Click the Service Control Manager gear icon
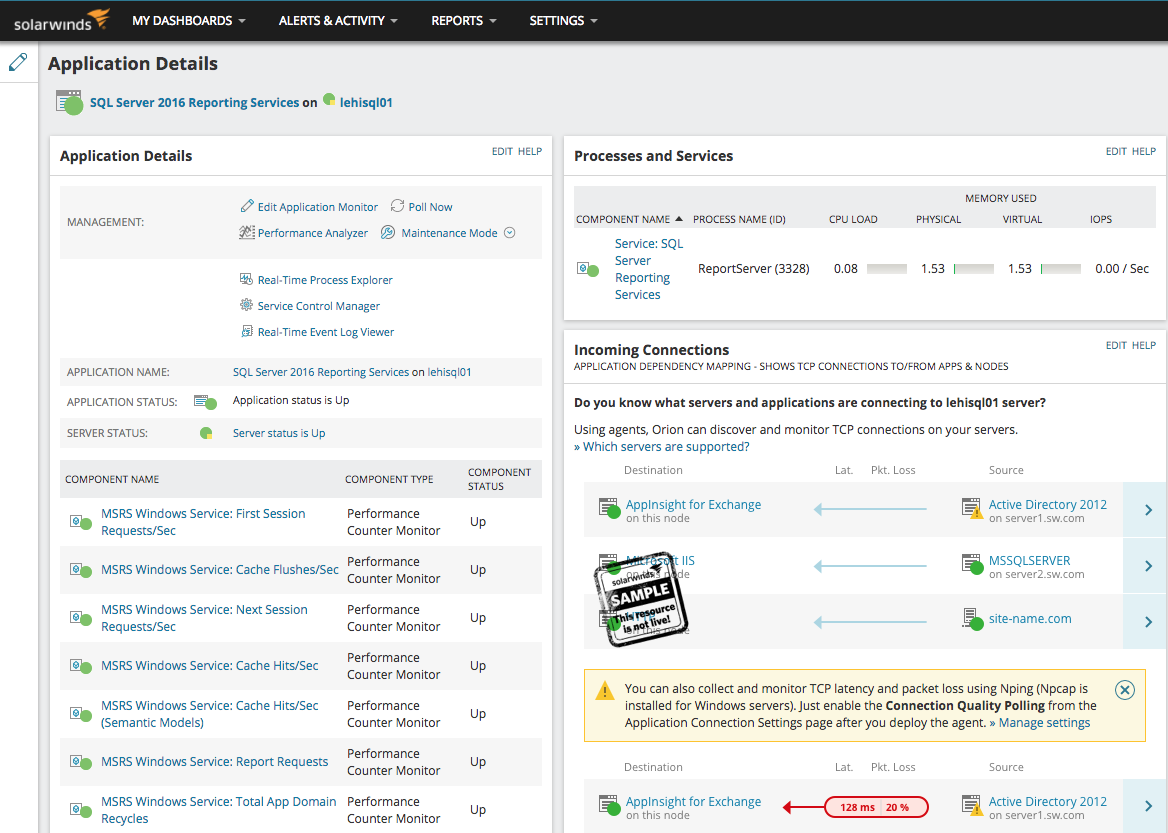1168x833 pixels. (x=247, y=305)
